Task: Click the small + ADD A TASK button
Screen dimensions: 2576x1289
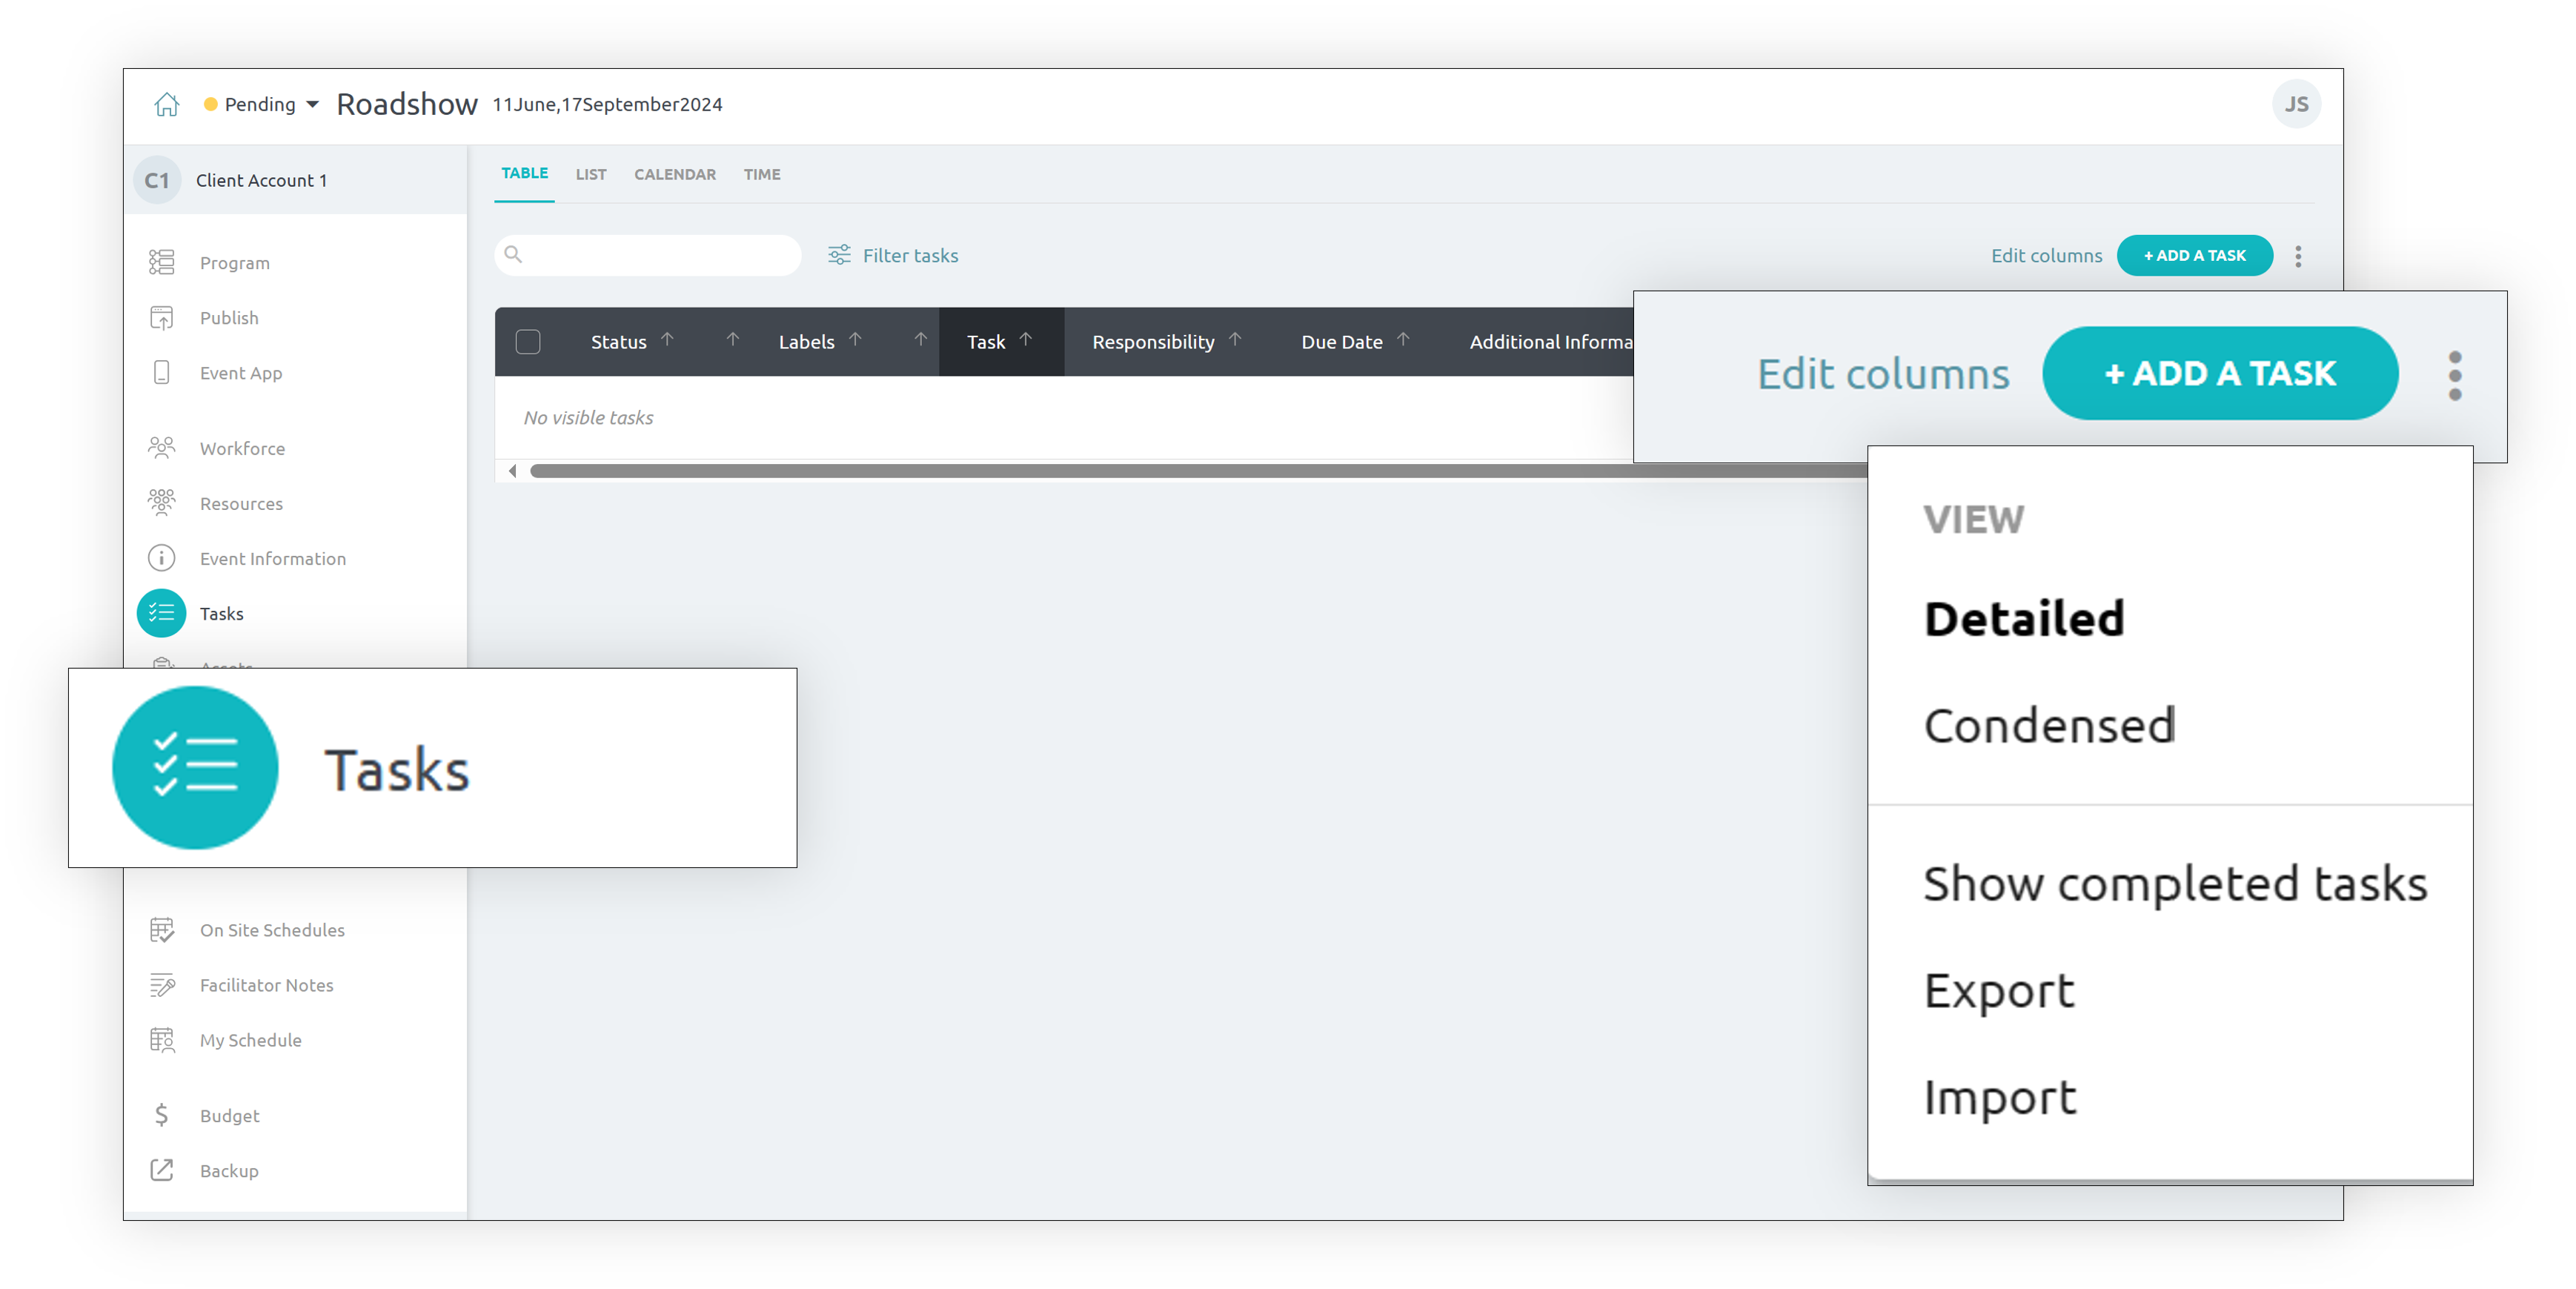Action: (2194, 256)
